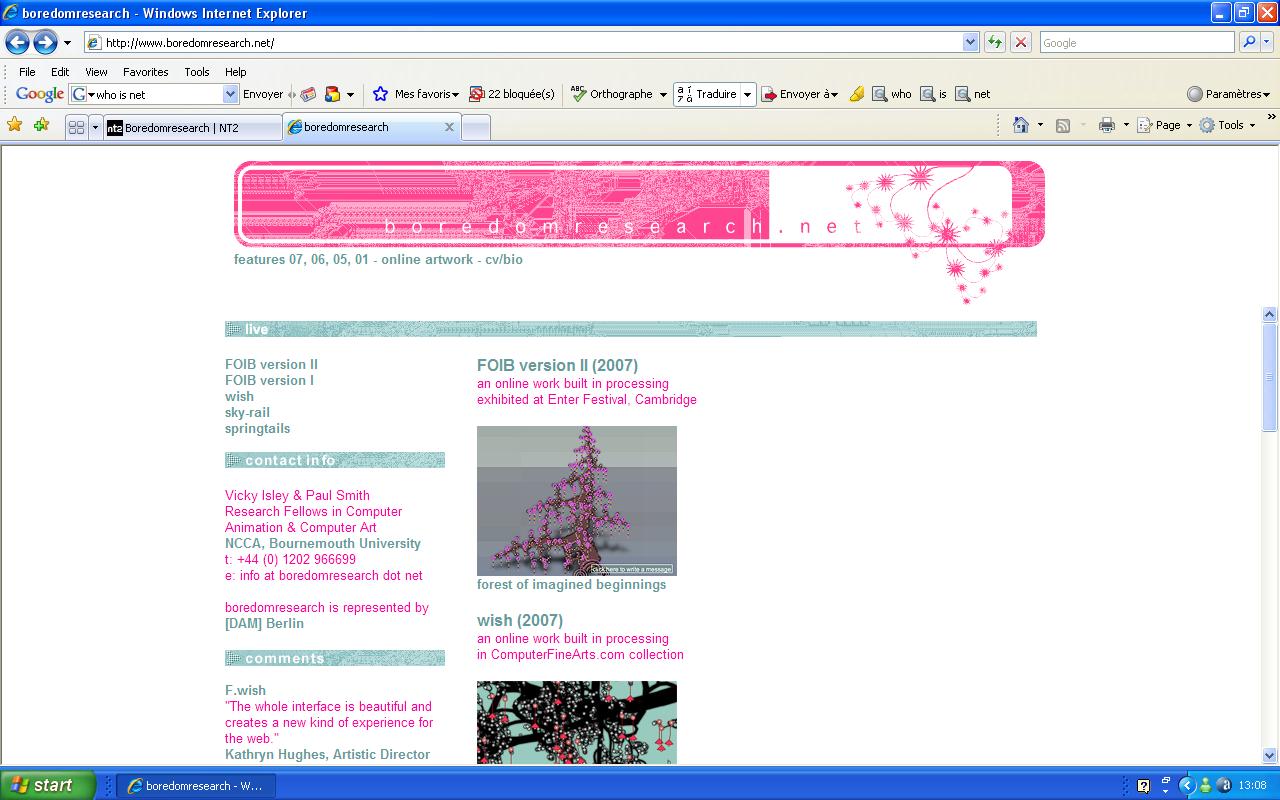Click the help balloon icon in the taskbar

click(x=1144, y=786)
